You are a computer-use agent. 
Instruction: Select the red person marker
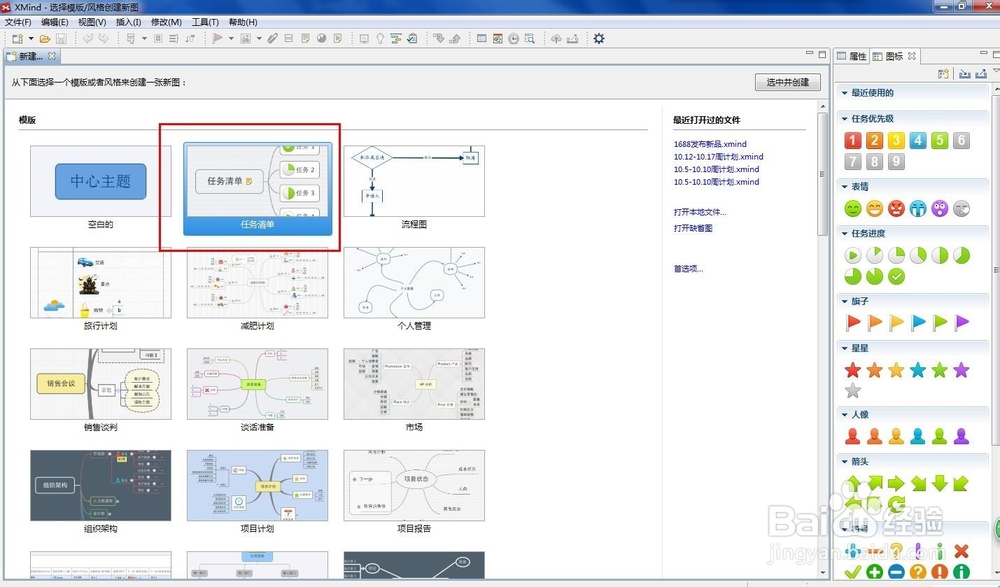tap(853, 436)
